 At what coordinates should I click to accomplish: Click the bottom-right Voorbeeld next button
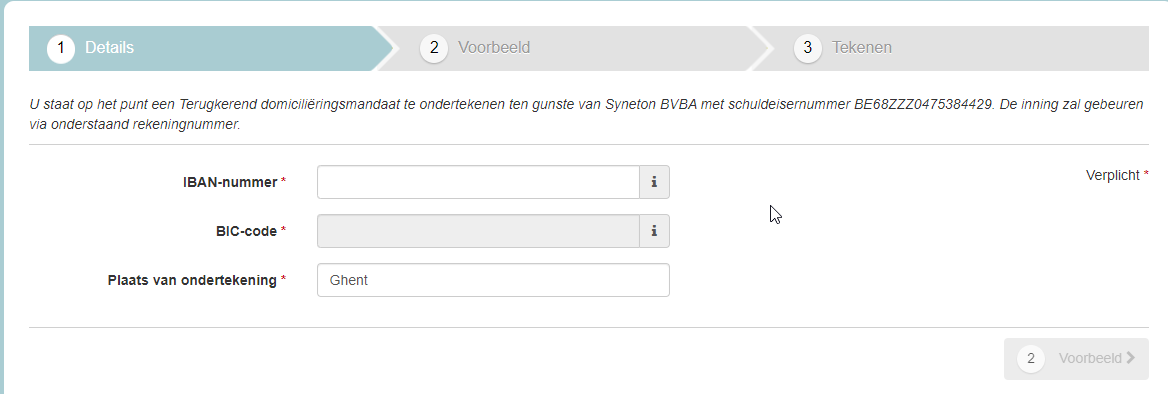1076,359
